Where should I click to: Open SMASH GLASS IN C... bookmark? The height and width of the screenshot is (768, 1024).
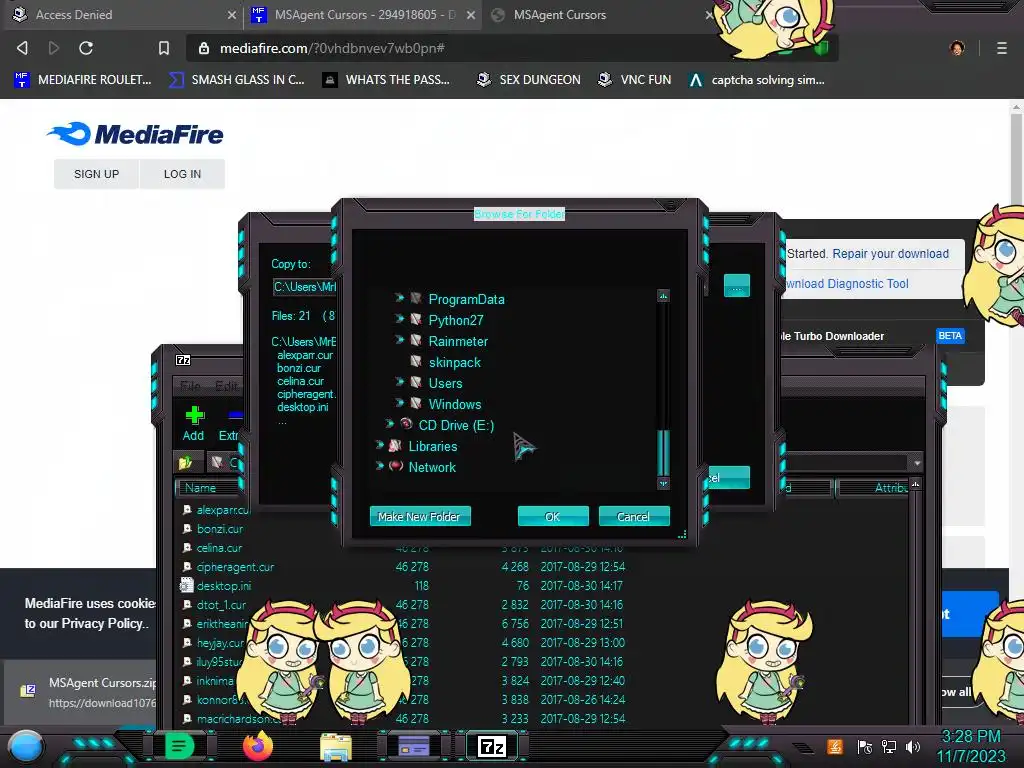(x=237, y=80)
